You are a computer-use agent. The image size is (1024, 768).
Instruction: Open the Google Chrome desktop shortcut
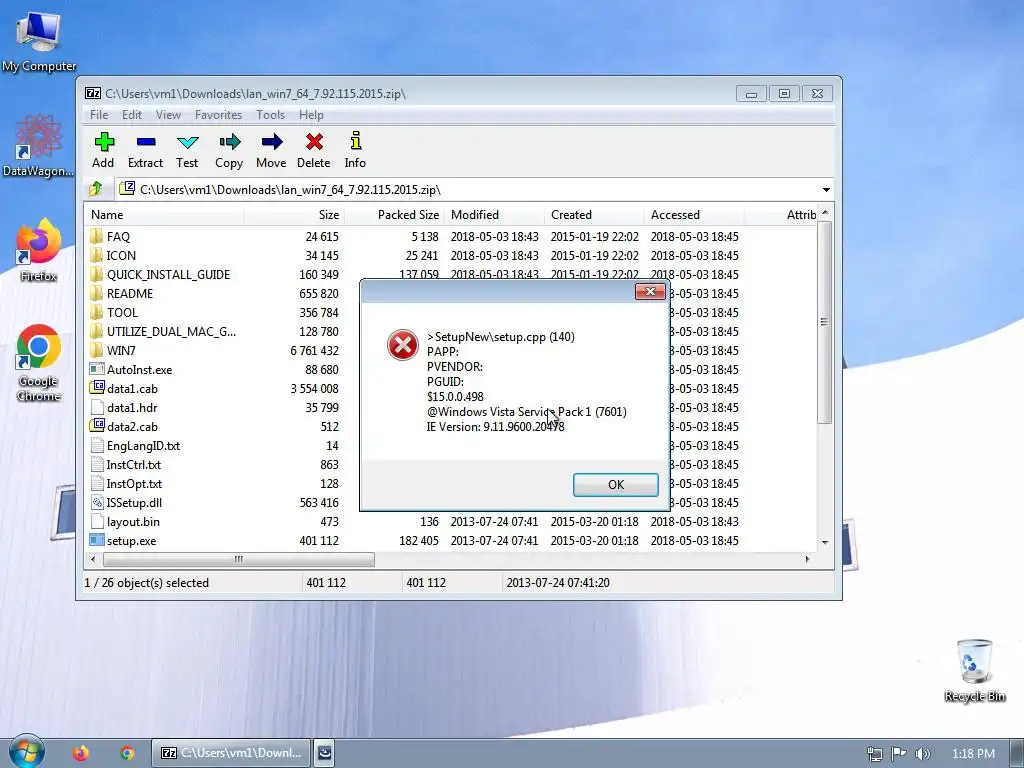pos(38,362)
